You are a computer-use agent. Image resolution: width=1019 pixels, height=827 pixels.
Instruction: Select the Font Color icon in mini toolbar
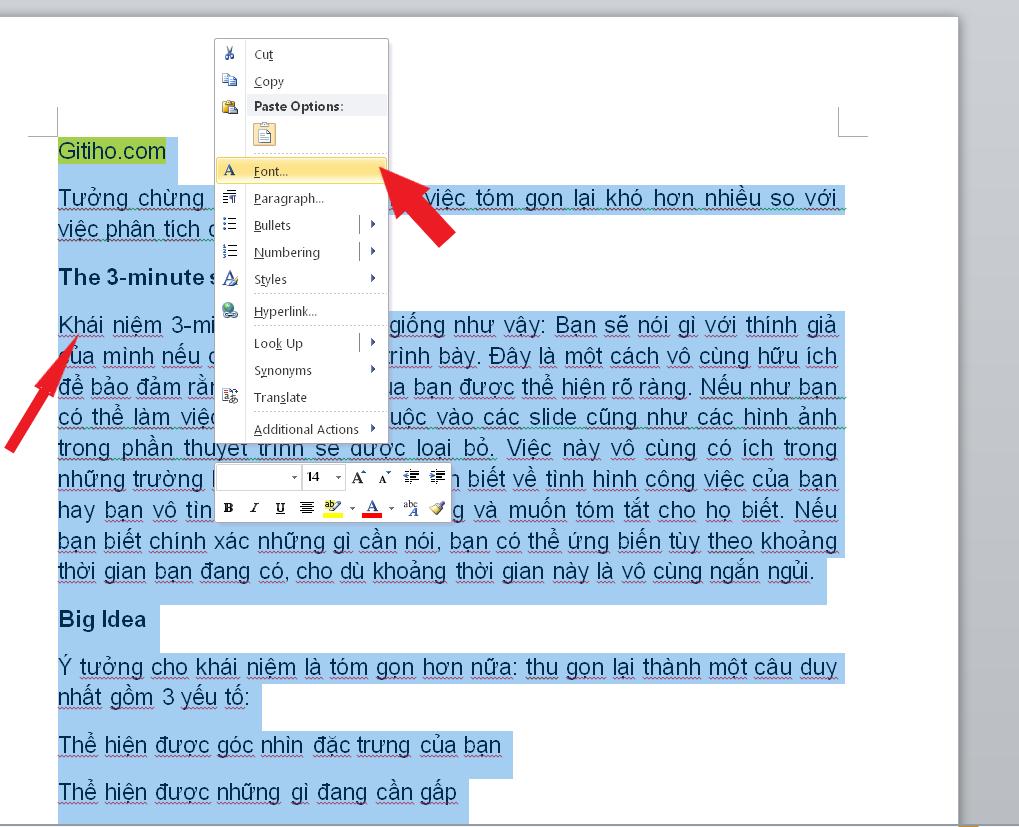(373, 507)
